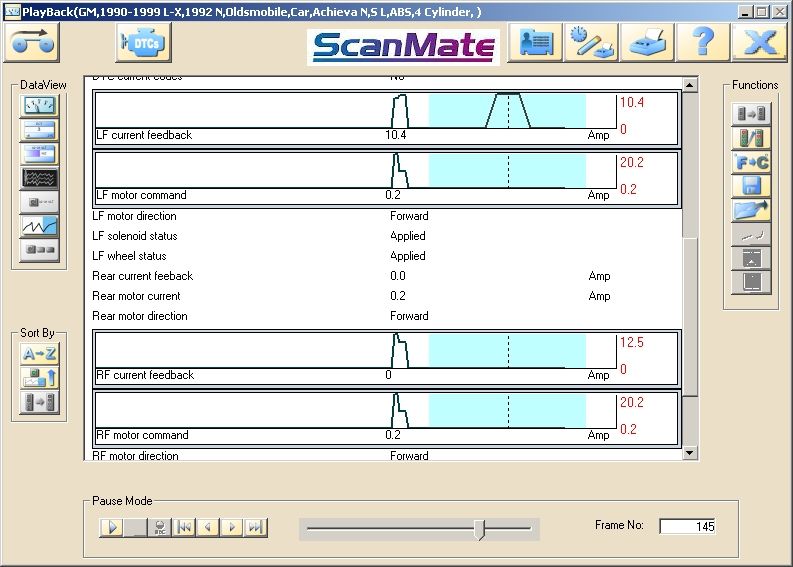Screen dimensions: 793x567
Task: Click the Frame No input field
Action: coord(687,527)
